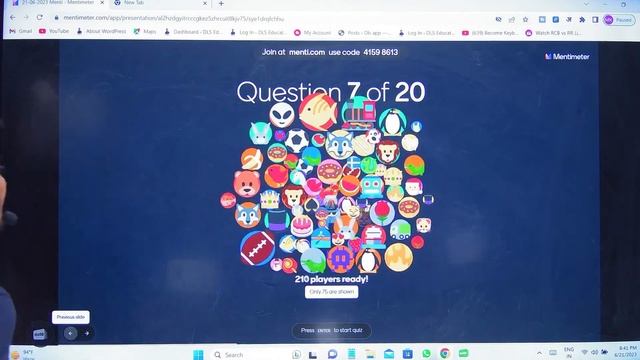Click the Mentimeter logo
This screenshot has height=360, width=640.
tap(567, 57)
